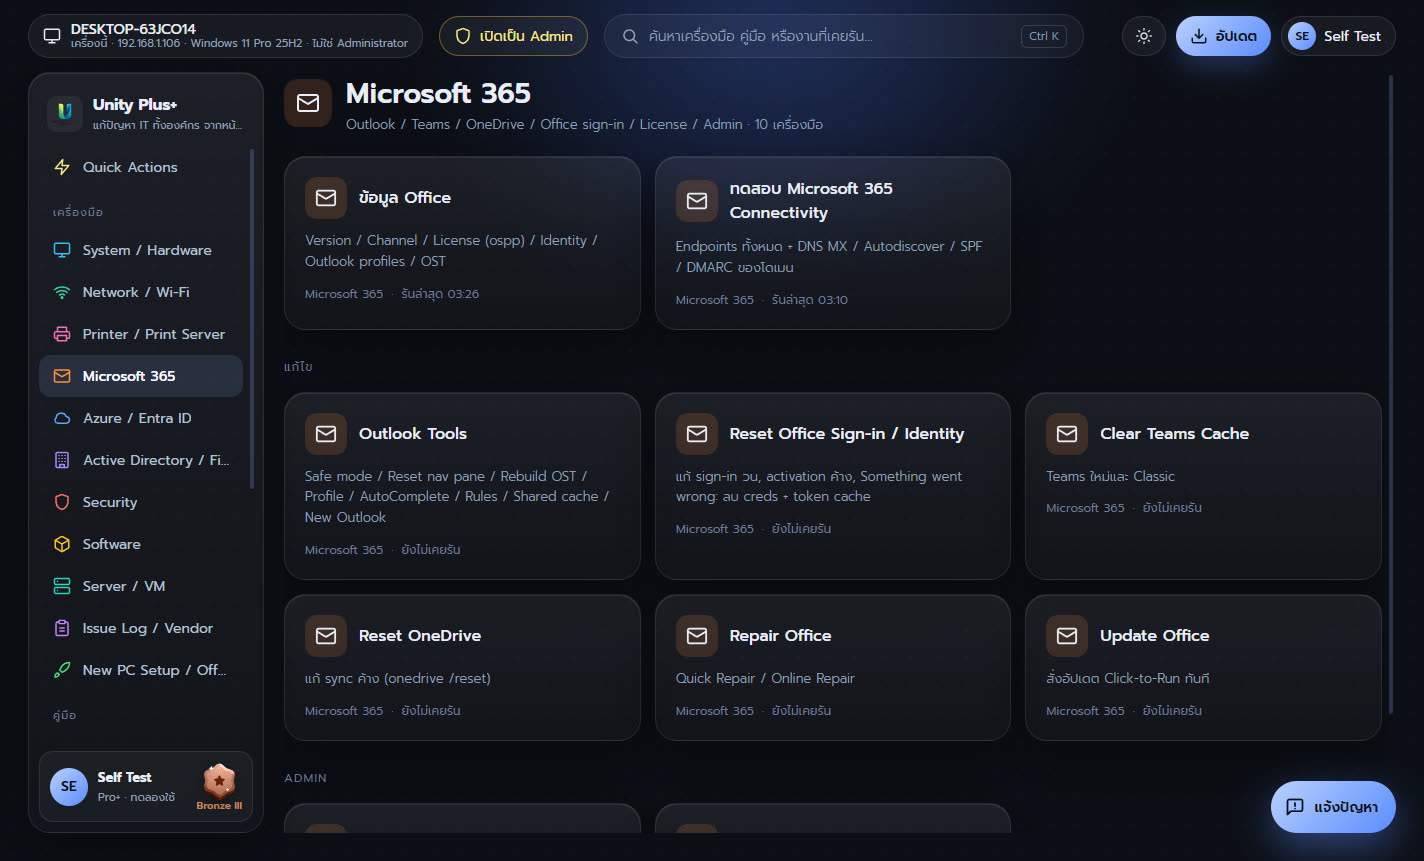Open the Server / VM icon
The image size is (1424, 861).
pyautogui.click(x=62, y=586)
